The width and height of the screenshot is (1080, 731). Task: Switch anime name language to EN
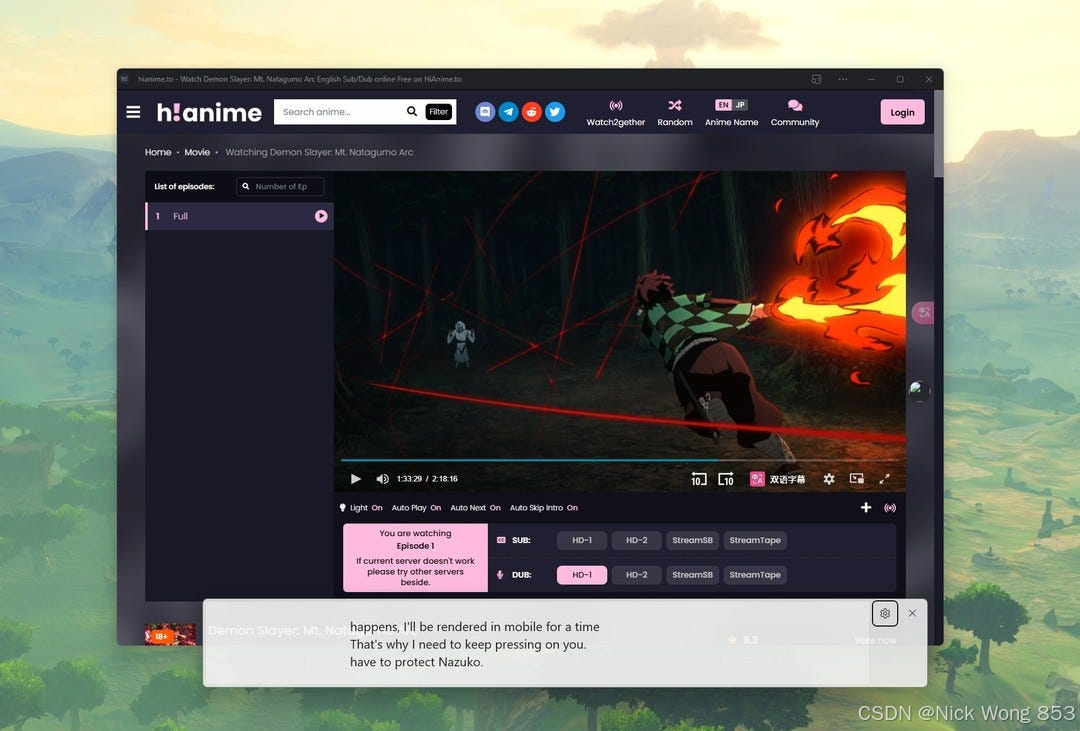pos(723,105)
